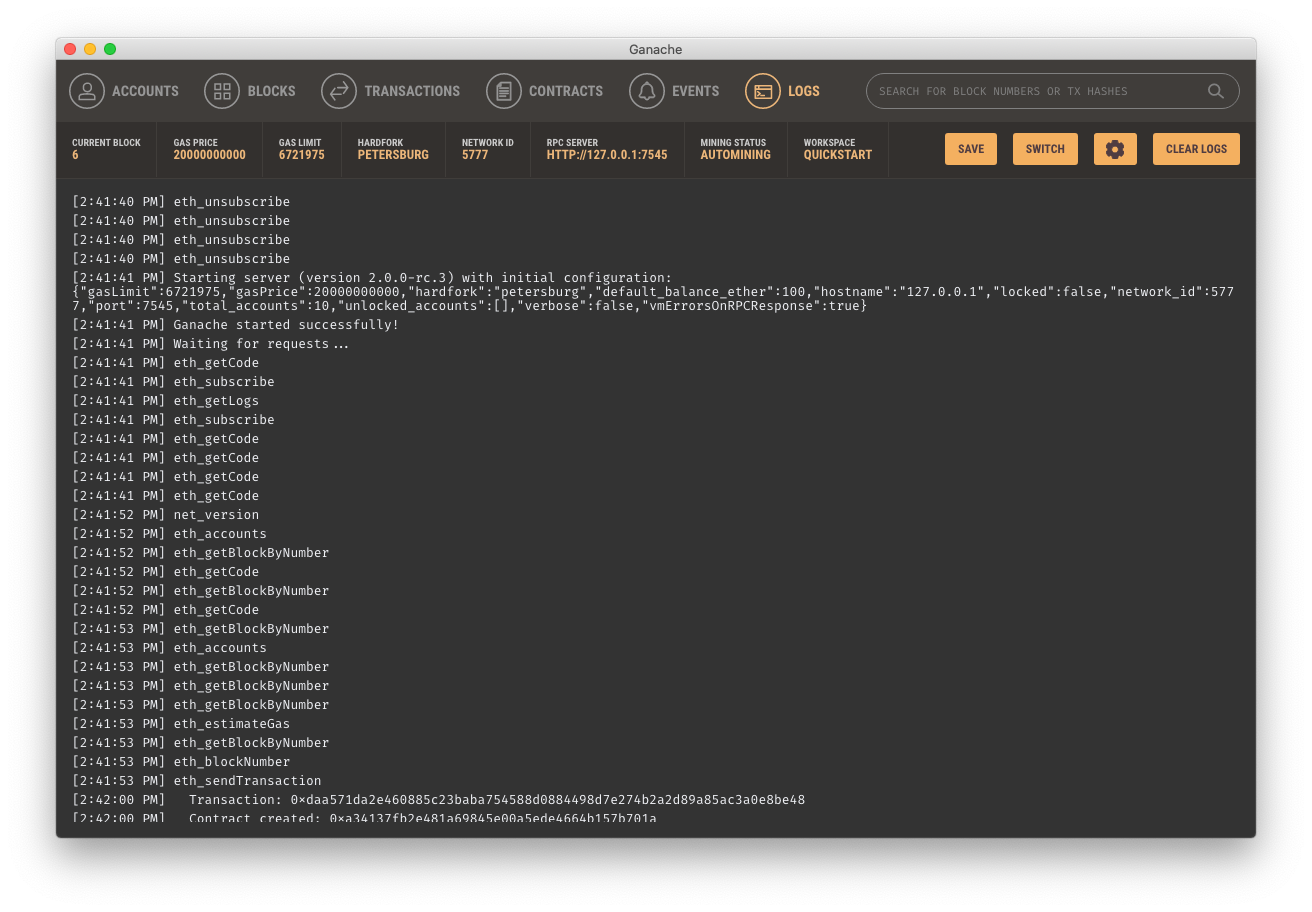Open the Accounts tab
The image size is (1312, 912).
click(124, 91)
